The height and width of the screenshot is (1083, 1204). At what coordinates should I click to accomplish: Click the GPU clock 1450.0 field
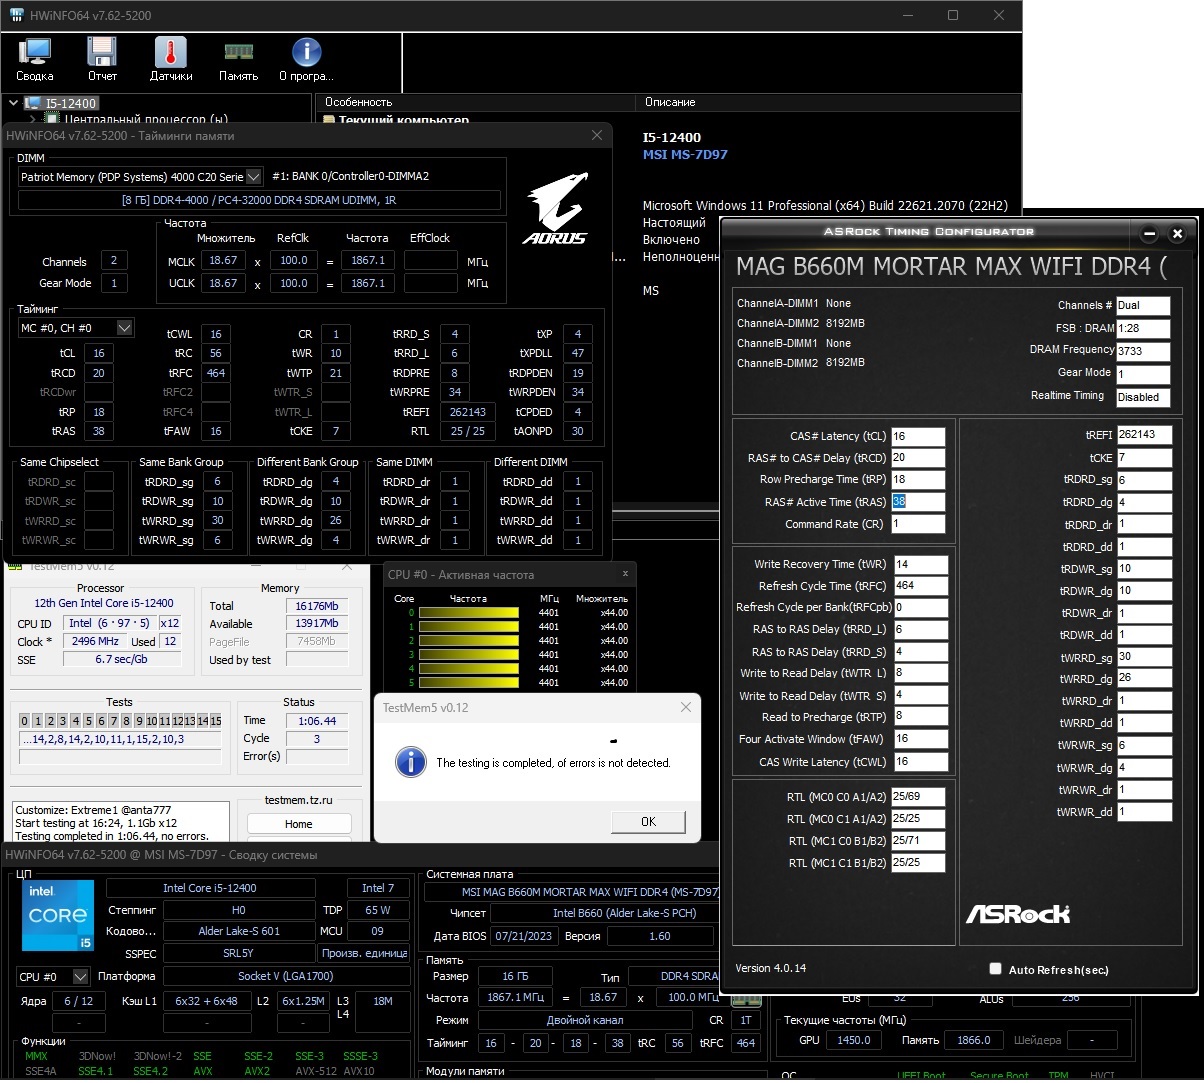click(x=853, y=1040)
